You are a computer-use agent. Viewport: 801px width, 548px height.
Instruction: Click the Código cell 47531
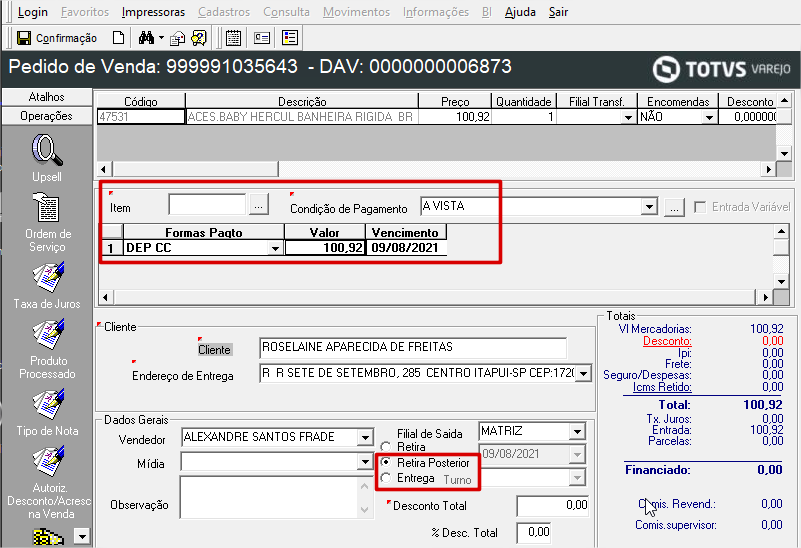click(140, 117)
